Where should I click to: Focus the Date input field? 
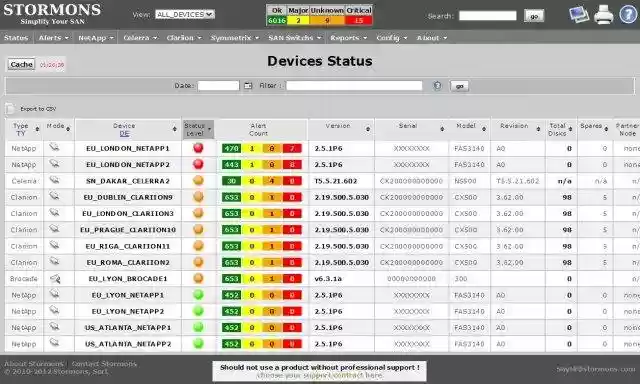(x=218, y=86)
